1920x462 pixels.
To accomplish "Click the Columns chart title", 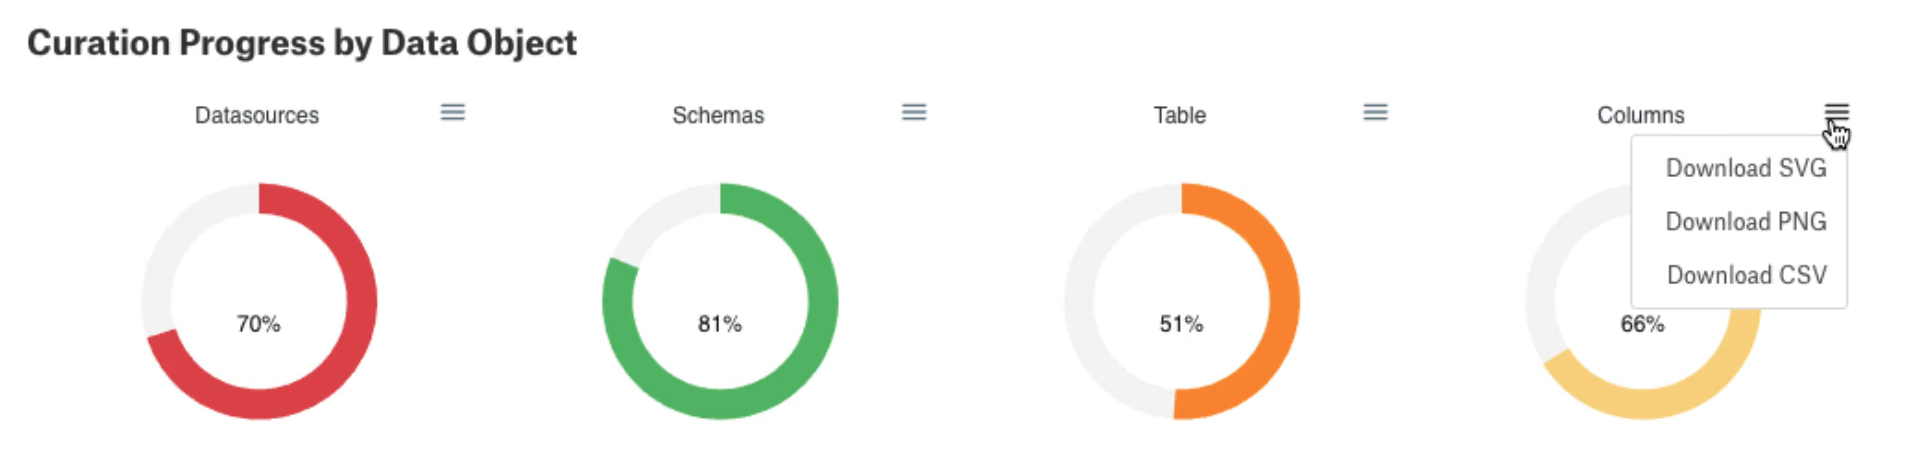I will [x=1641, y=115].
